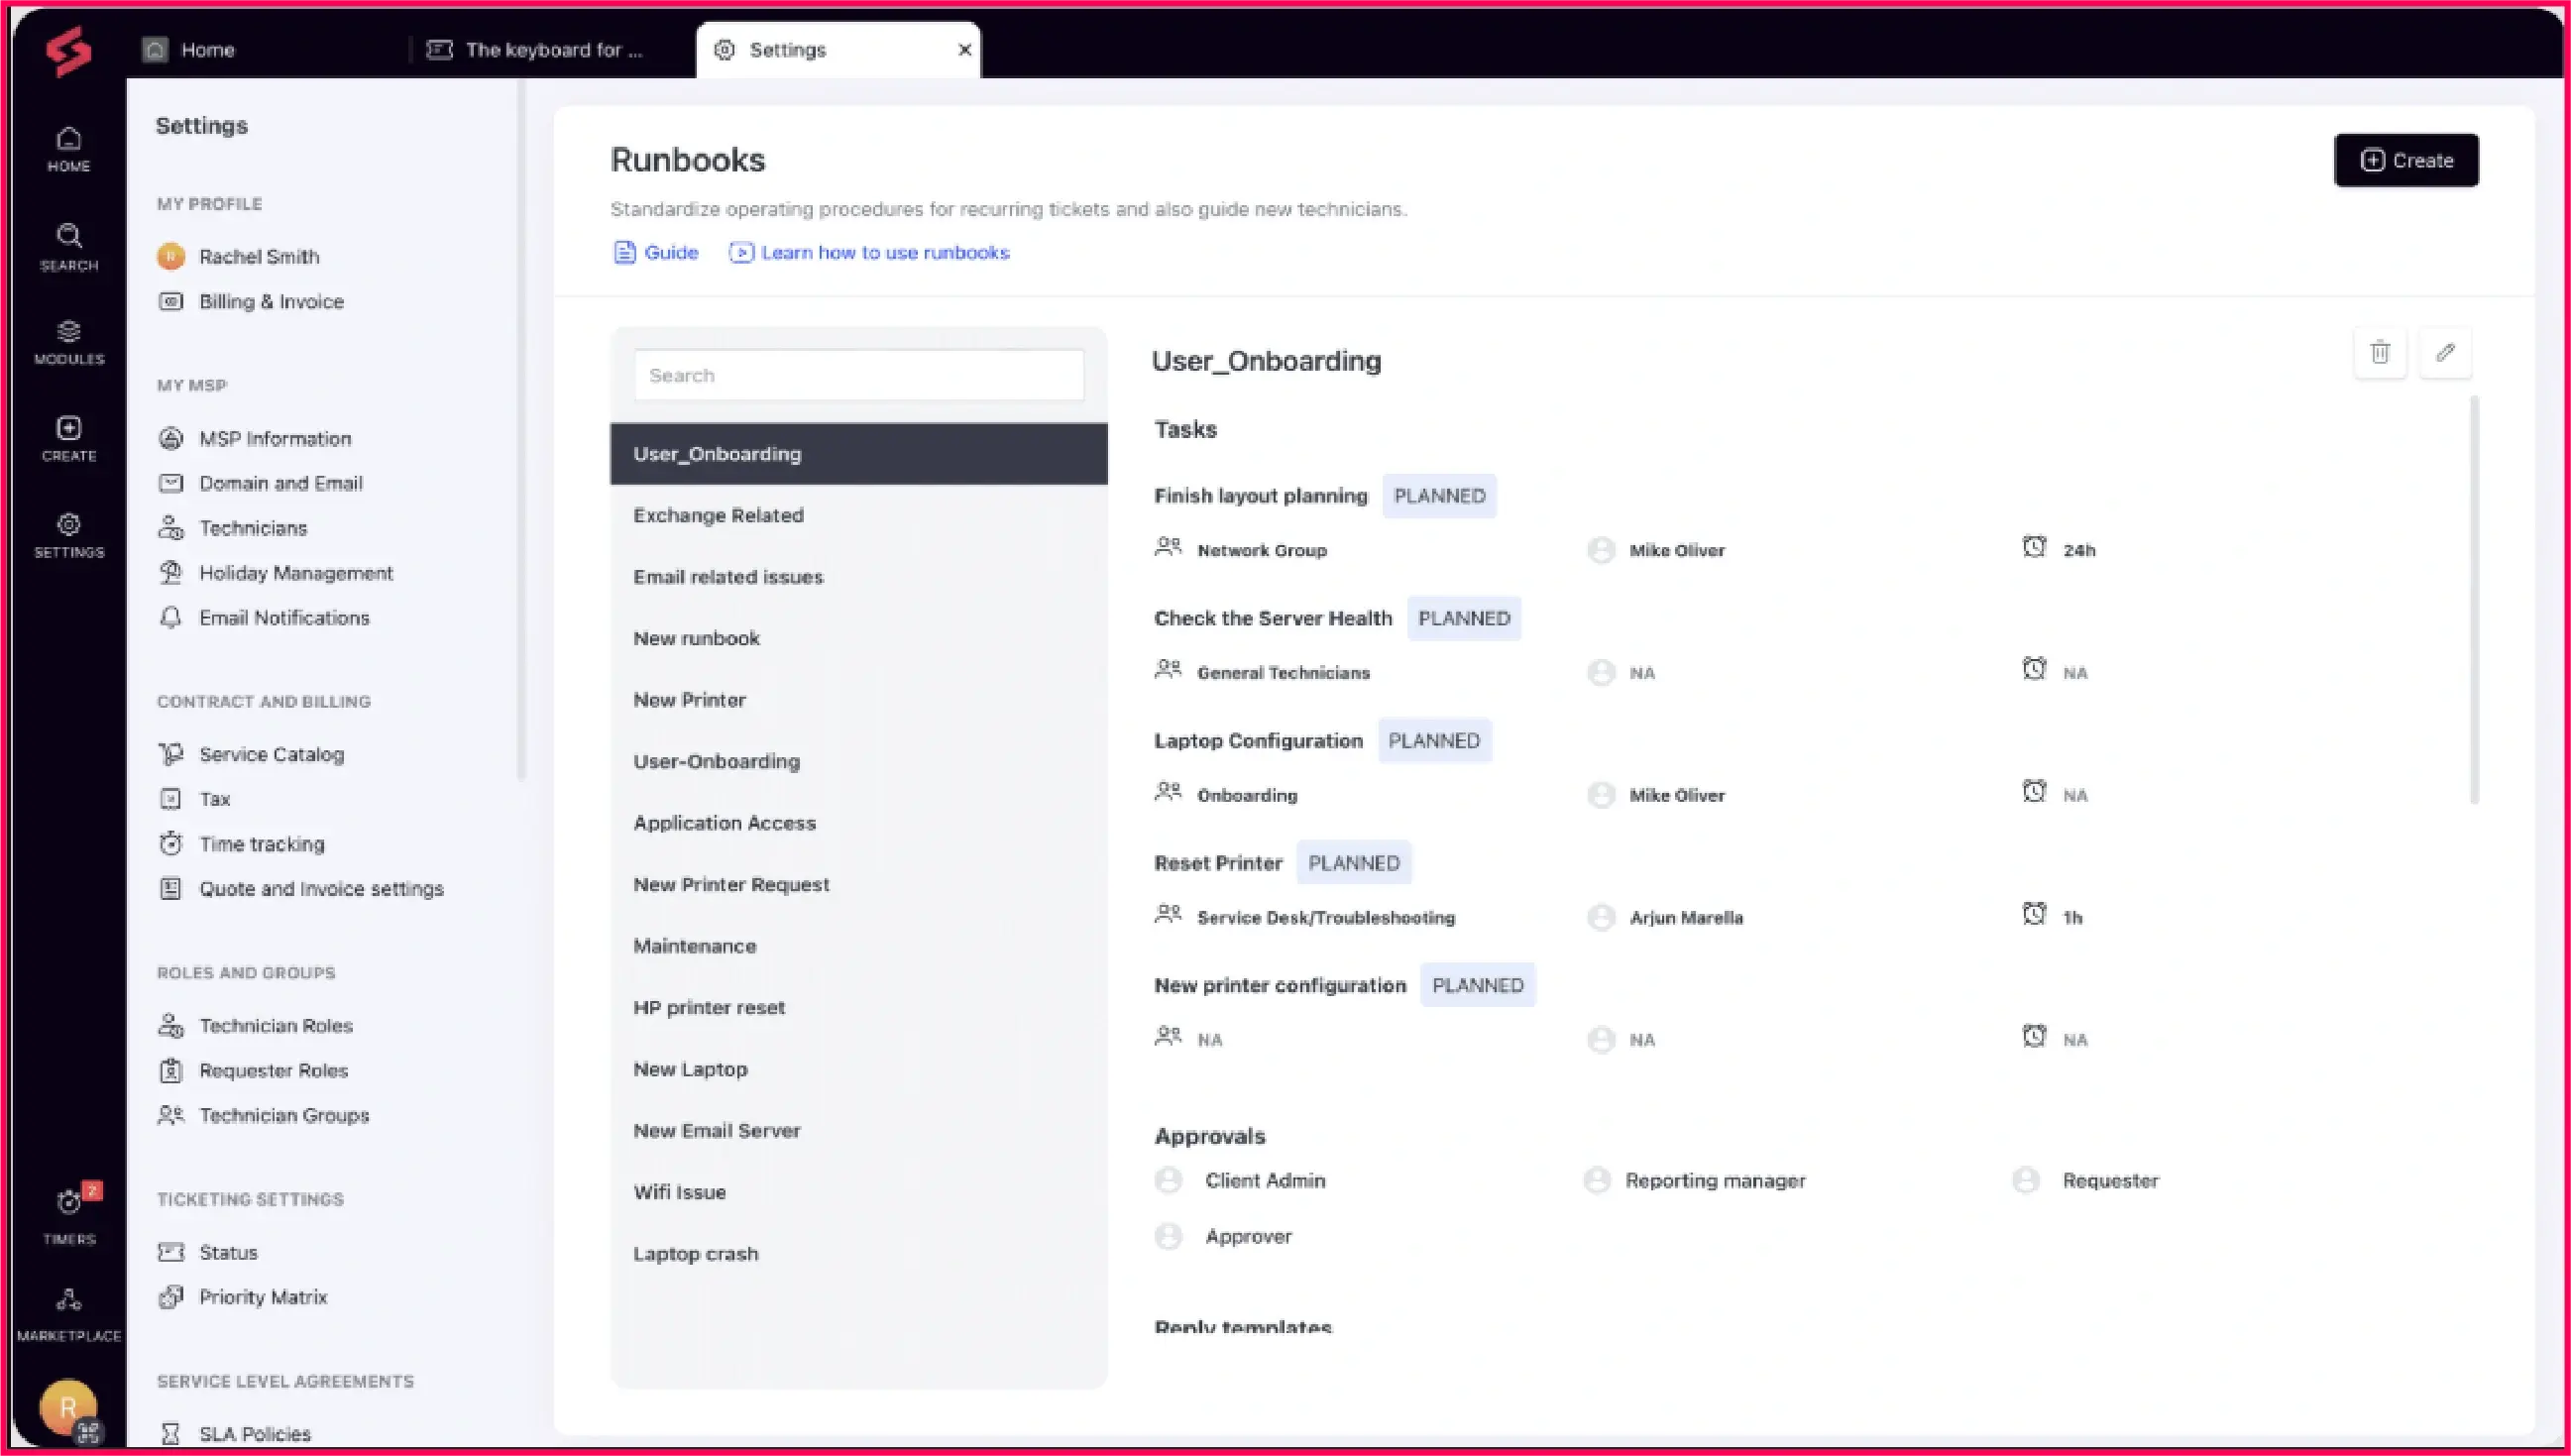The image size is (2571, 1456).
Task: Click the runbook Search input field
Action: [859, 374]
